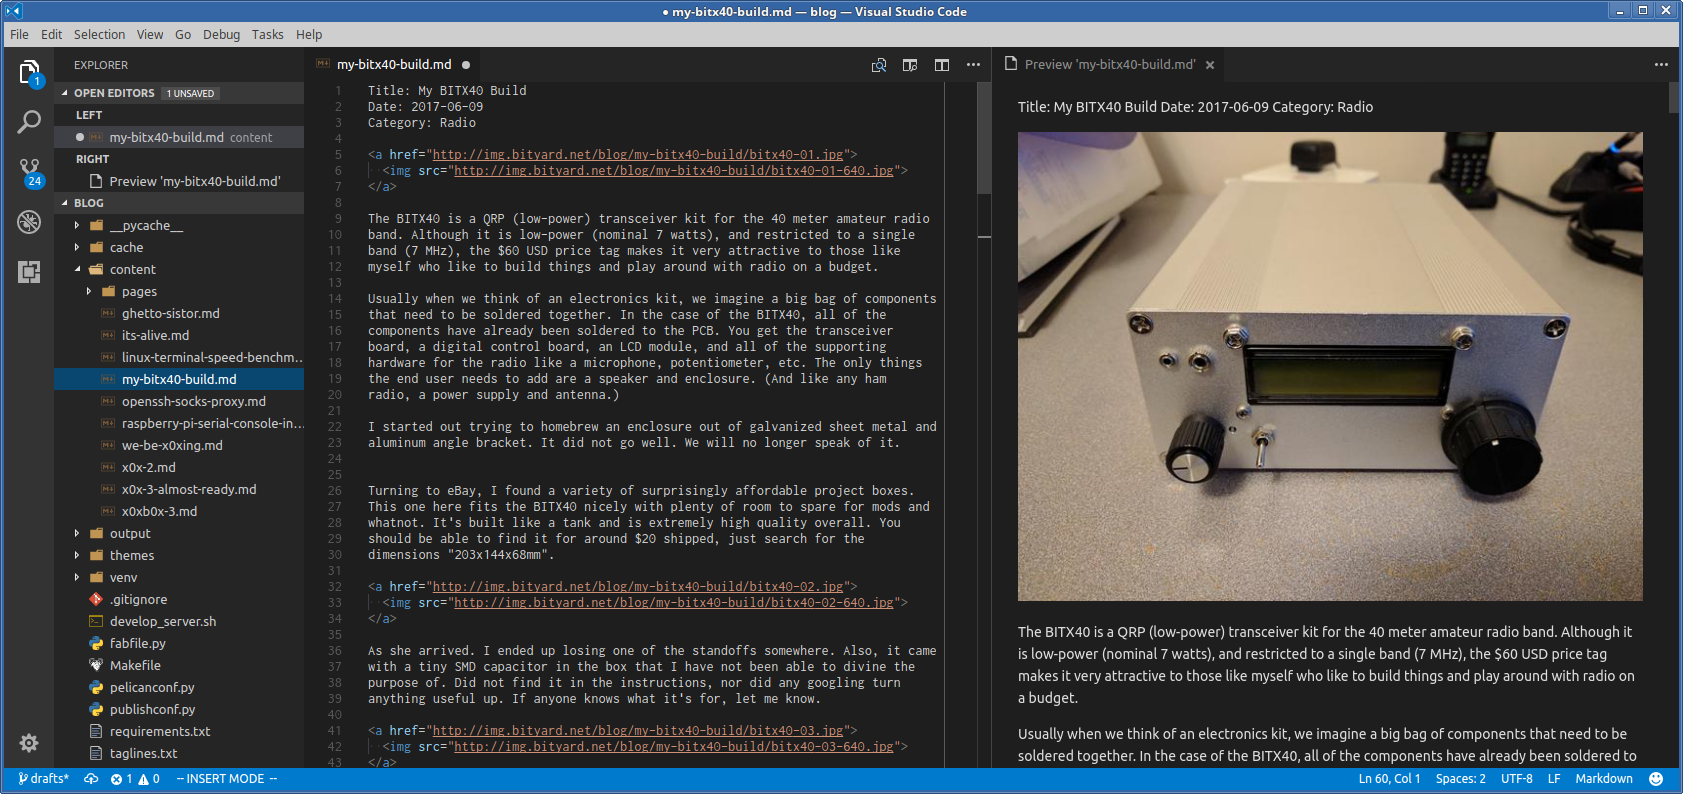Expand the themes folder
Image resolution: width=1683 pixels, height=794 pixels.
coord(78,555)
